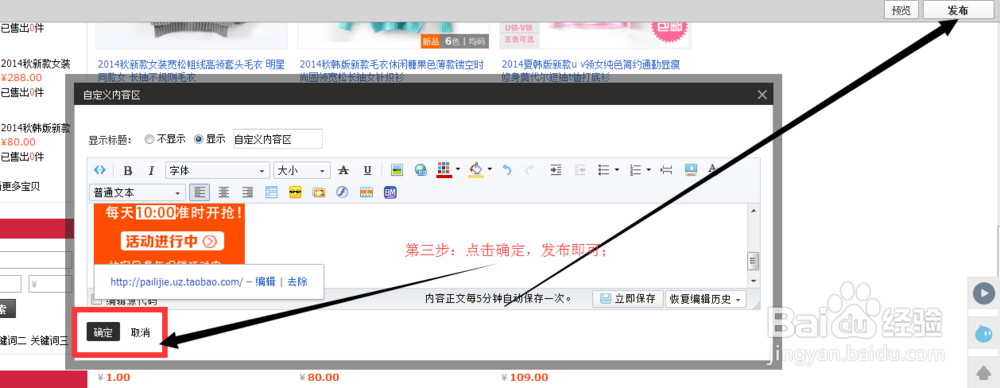
Task: Open the text color dropdown arrow
Action: [x=458, y=170]
